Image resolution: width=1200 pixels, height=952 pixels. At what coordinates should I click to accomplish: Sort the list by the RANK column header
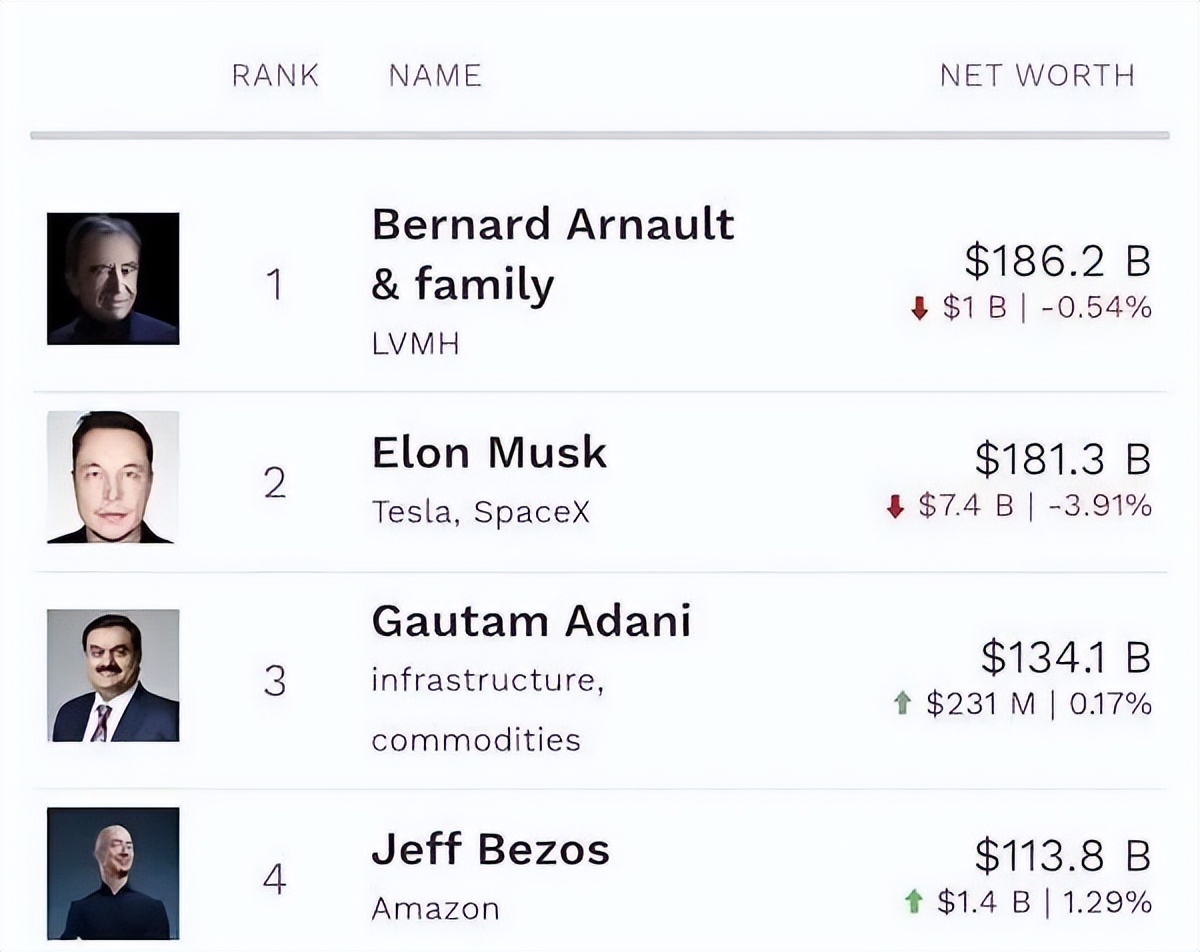(x=275, y=76)
